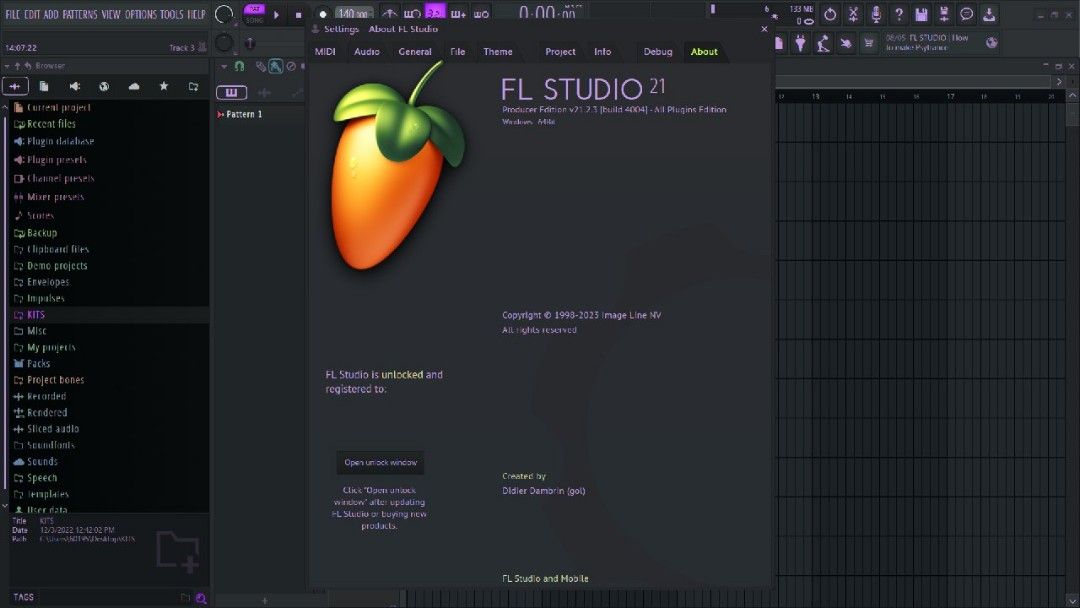This screenshot has width=1080, height=608.
Task: Open the help question mark icon
Action: (x=899, y=15)
